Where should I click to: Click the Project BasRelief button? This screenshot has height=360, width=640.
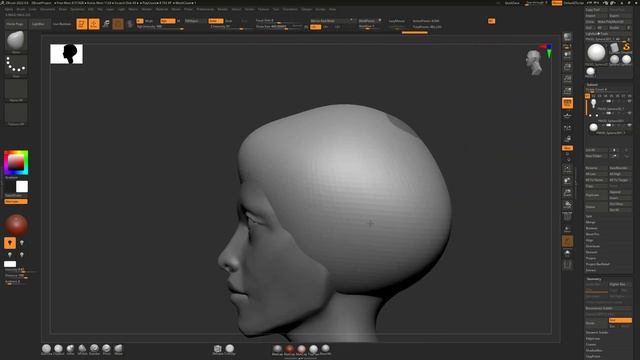point(598,264)
